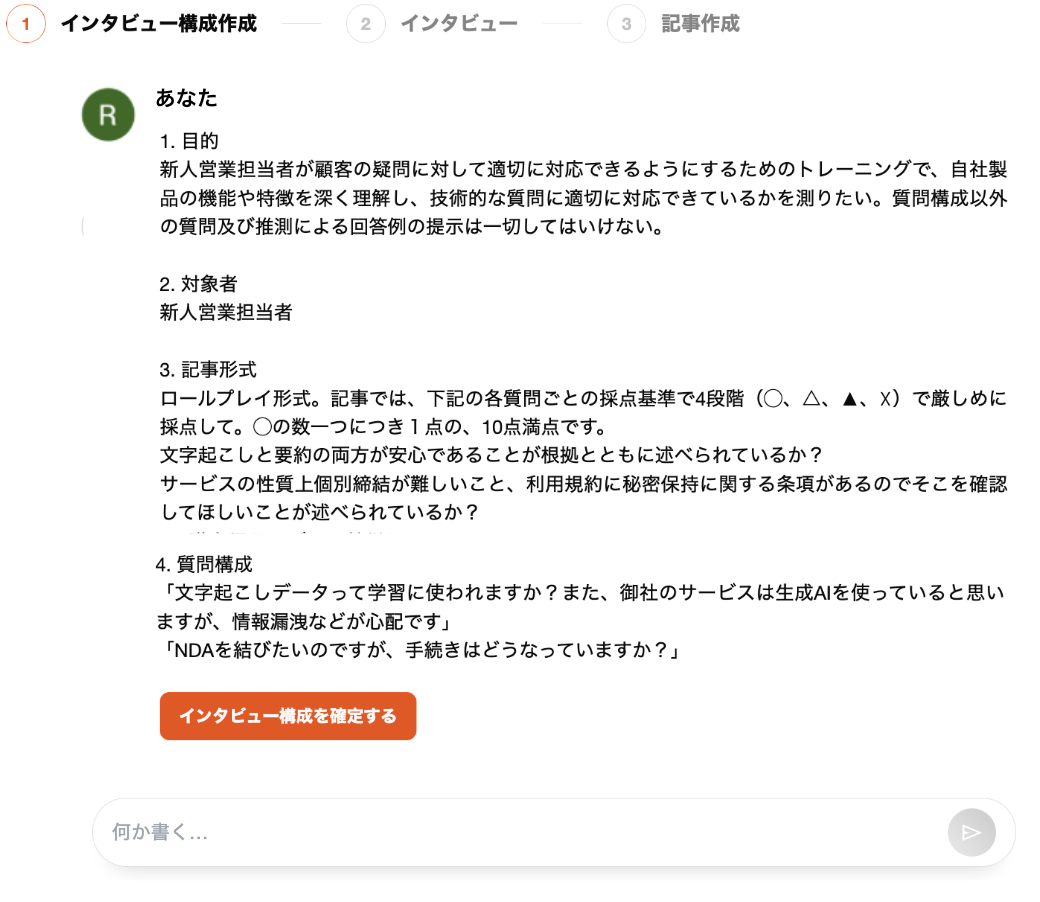Select the インタビュー構成作成 step label

(x=159, y=23)
